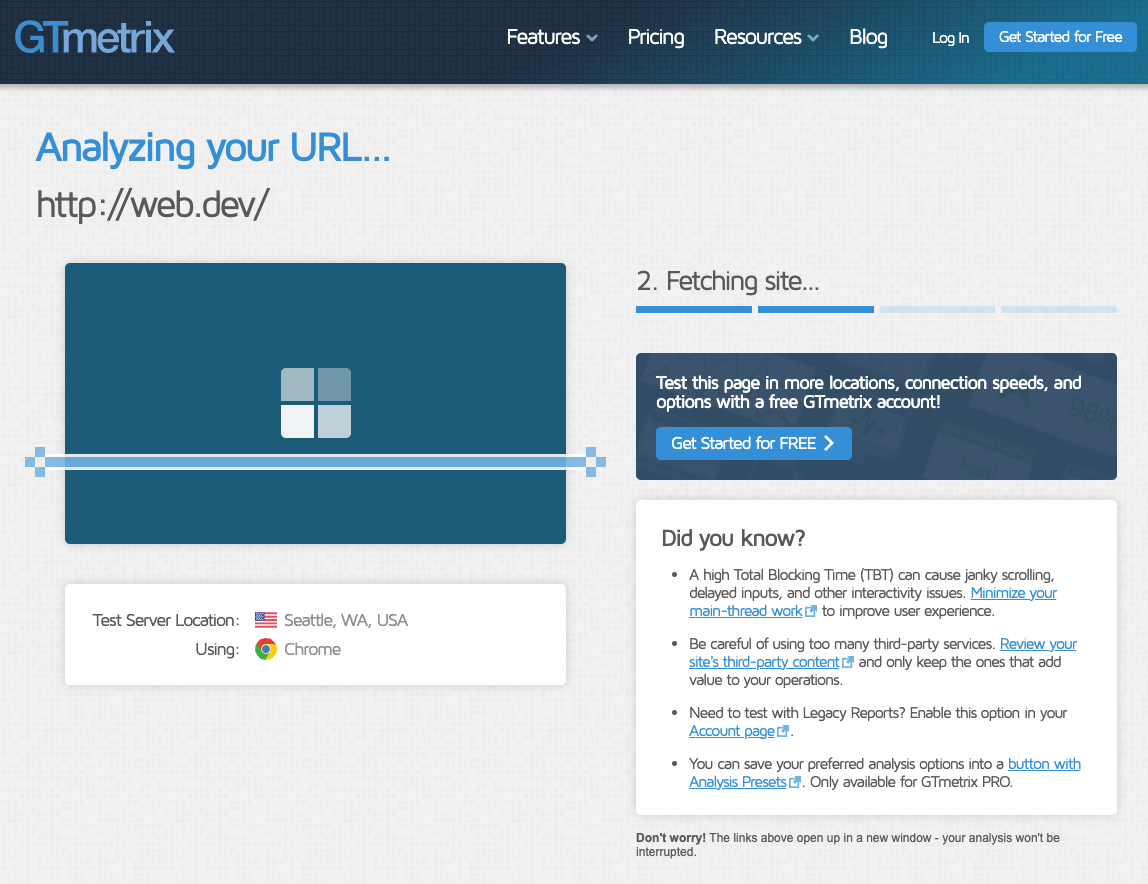Click the United States flag icon
Image resolution: width=1148 pixels, height=884 pixels.
266,620
